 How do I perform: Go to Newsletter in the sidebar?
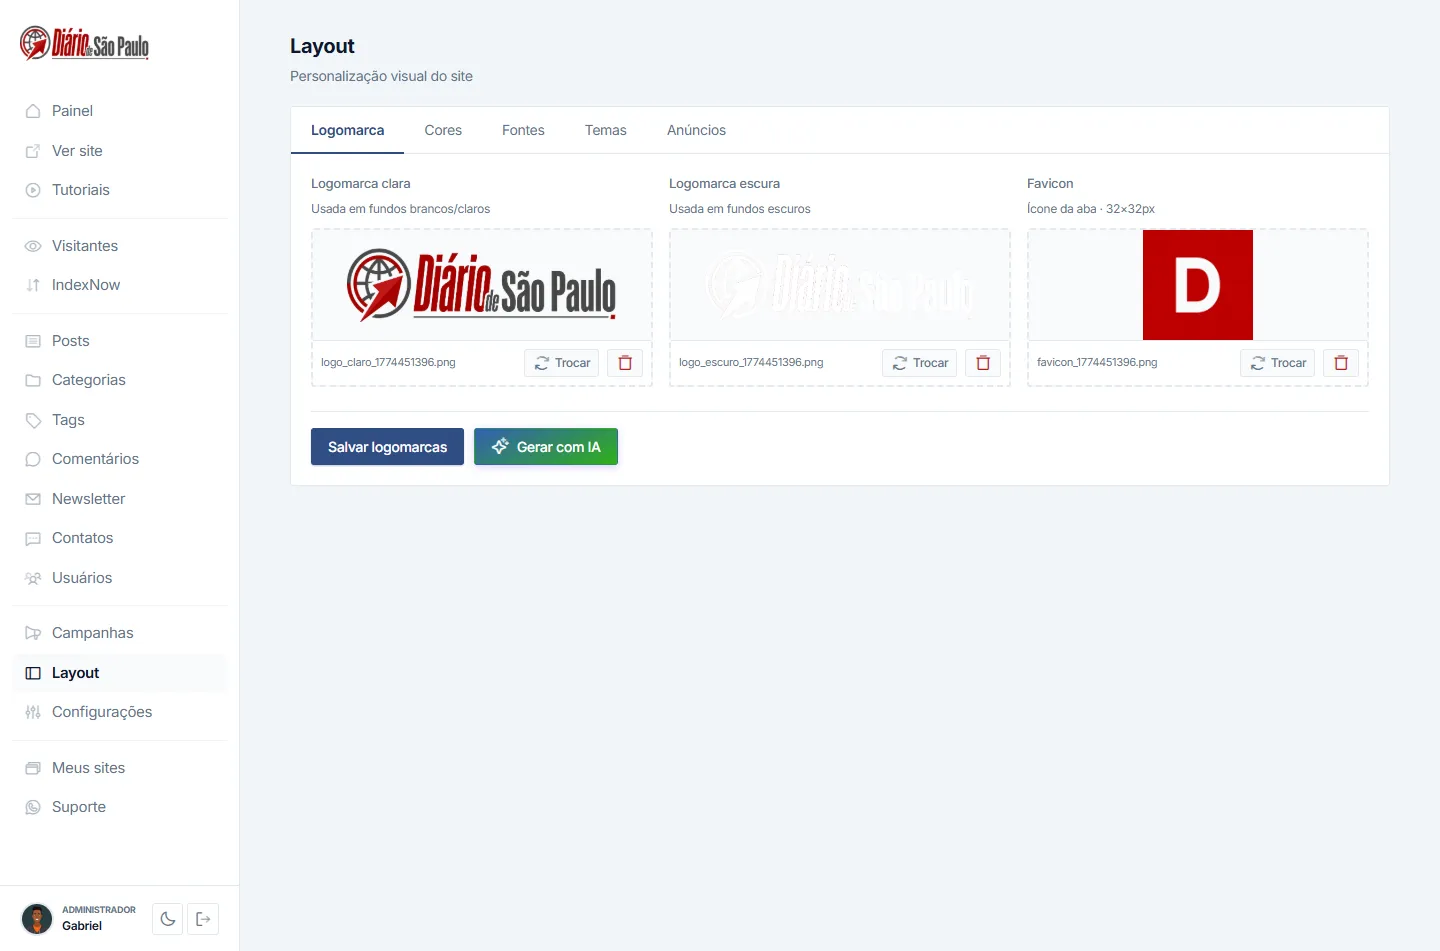[x=120, y=499]
